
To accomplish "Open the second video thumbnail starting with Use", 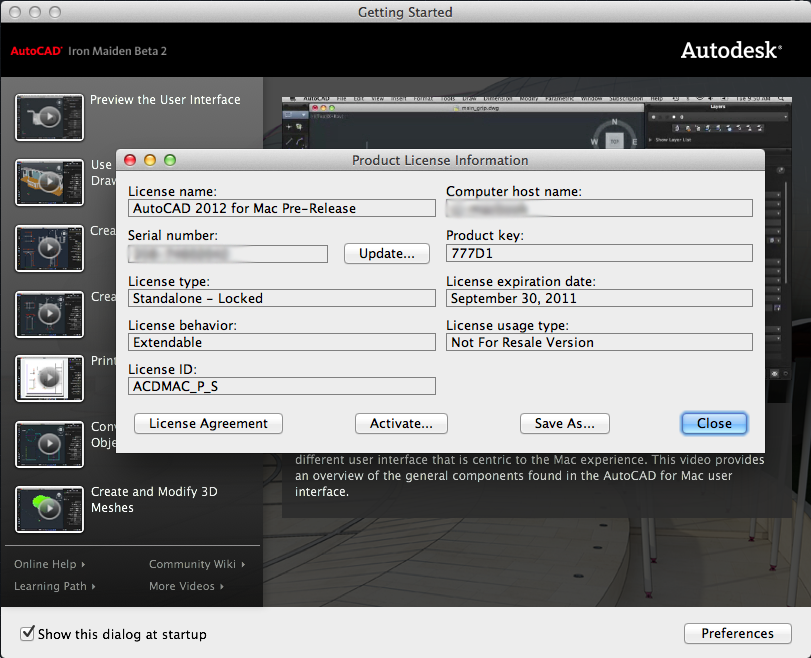I will (49, 183).
